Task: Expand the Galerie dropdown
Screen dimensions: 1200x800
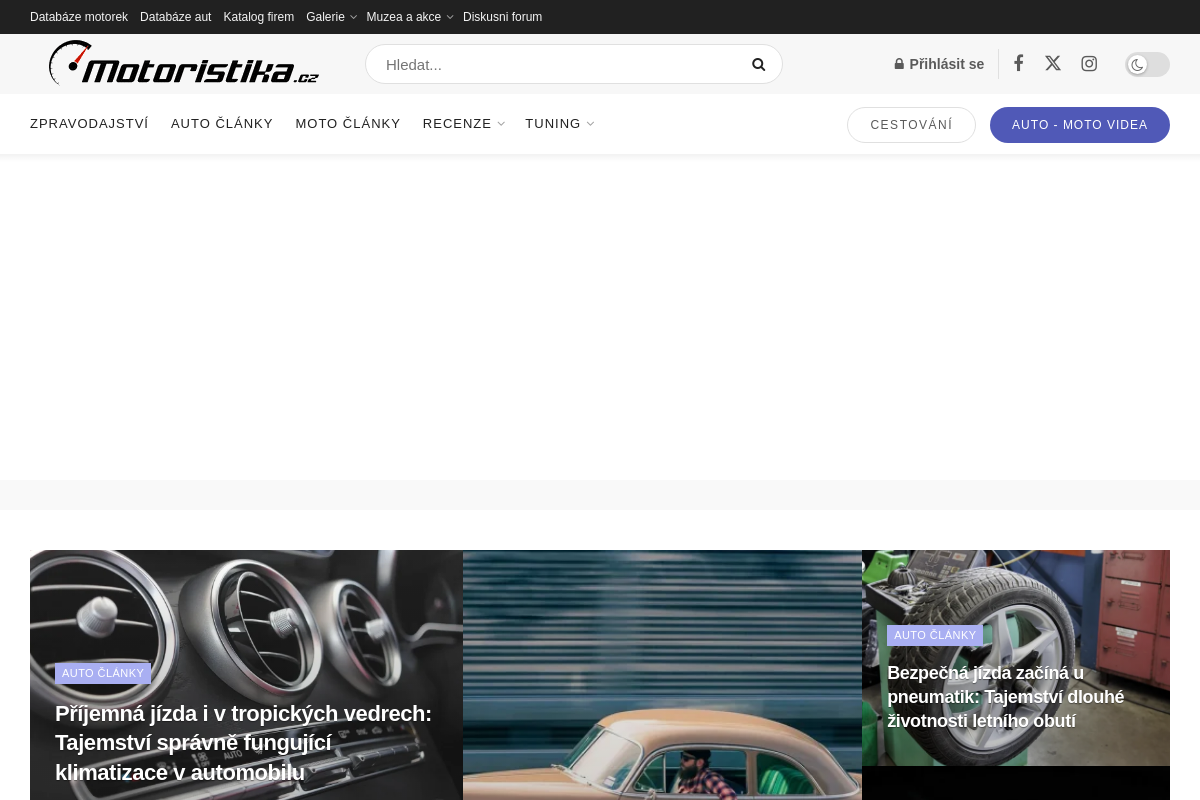Action: pyautogui.click(x=331, y=17)
